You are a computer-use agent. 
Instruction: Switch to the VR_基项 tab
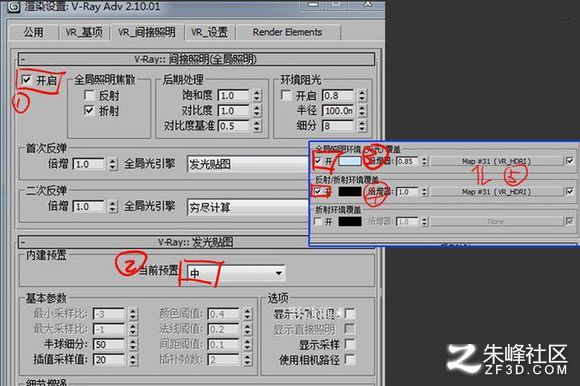[84, 33]
